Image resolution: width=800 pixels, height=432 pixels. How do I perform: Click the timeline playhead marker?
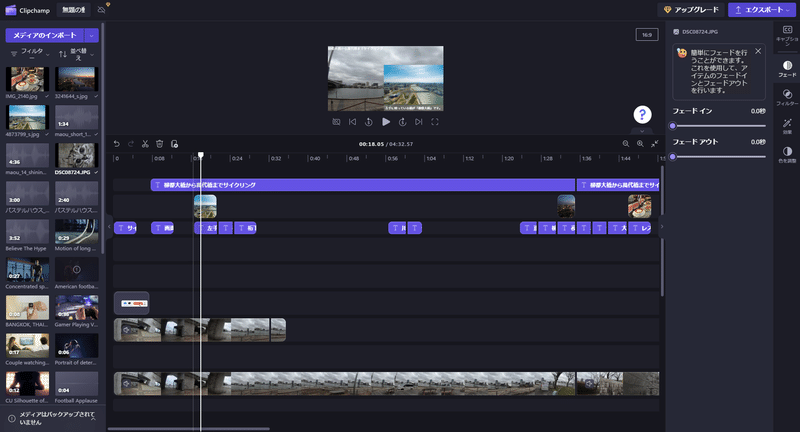coord(201,155)
